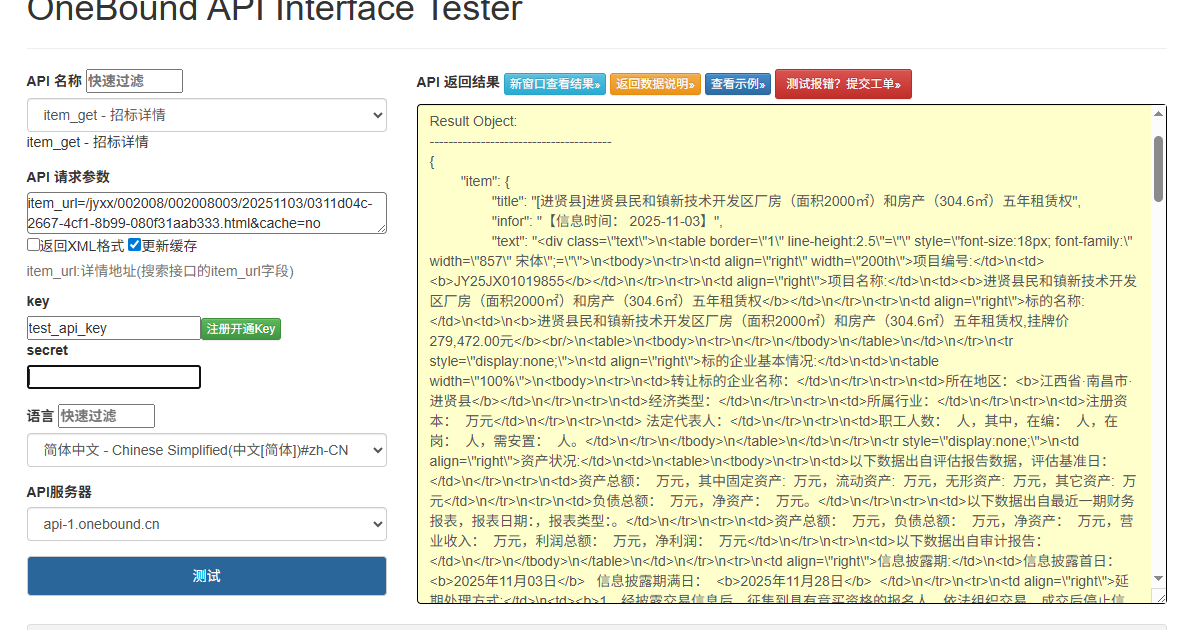Image resolution: width=1192 pixels, height=630 pixels.
Task: Click the API 请求参数 label
Action: pos(68,177)
